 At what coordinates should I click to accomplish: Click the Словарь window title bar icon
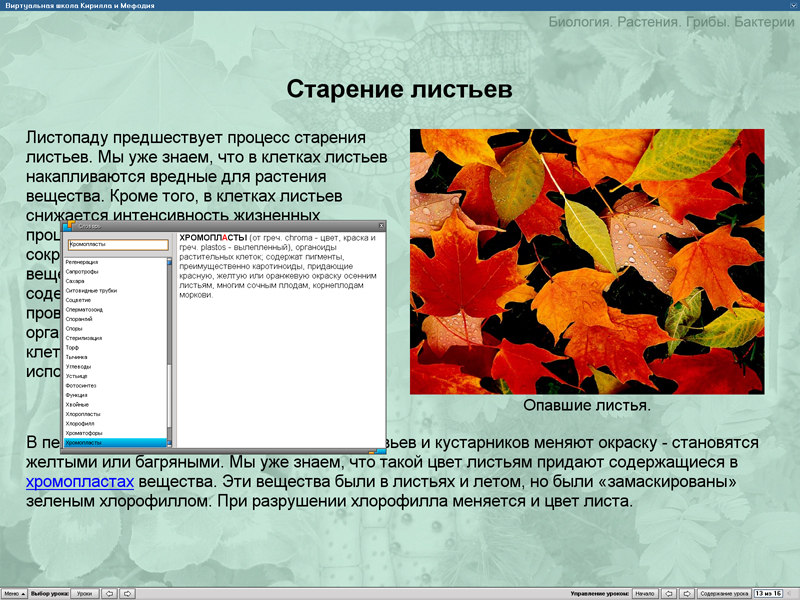[68, 227]
